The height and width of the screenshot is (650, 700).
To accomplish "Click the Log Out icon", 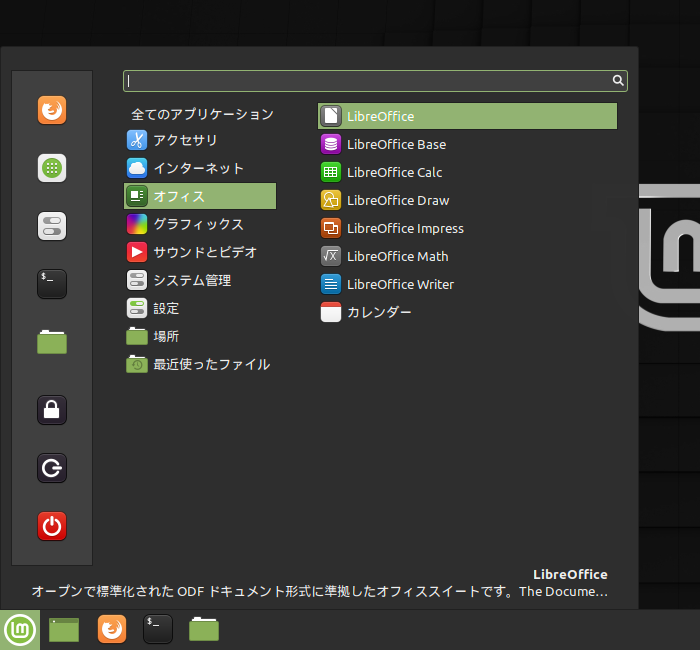I will click(52, 468).
